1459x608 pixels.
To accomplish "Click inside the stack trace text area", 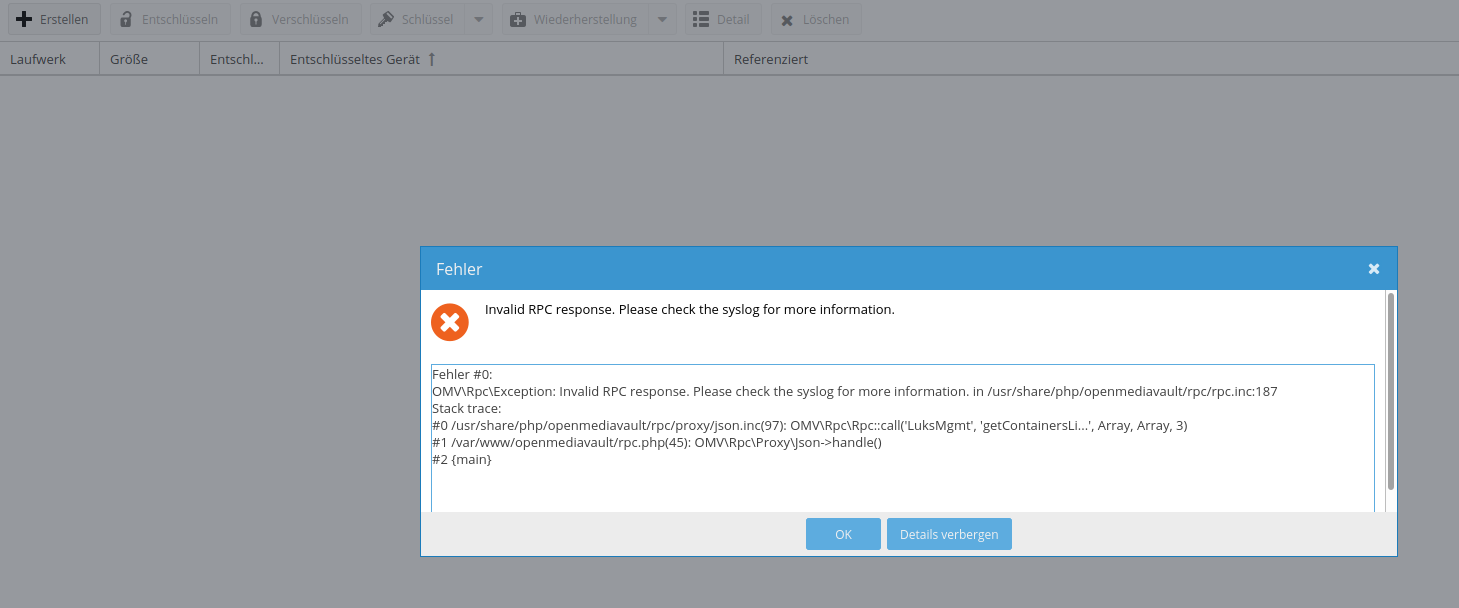I will tap(900, 440).
